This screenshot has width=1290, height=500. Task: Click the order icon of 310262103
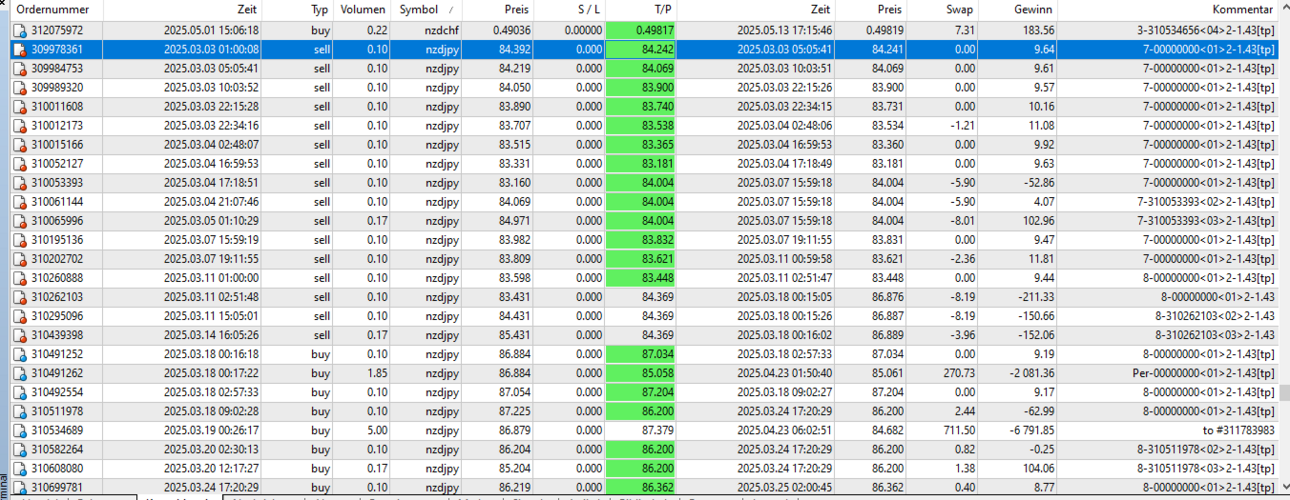pos(20,296)
